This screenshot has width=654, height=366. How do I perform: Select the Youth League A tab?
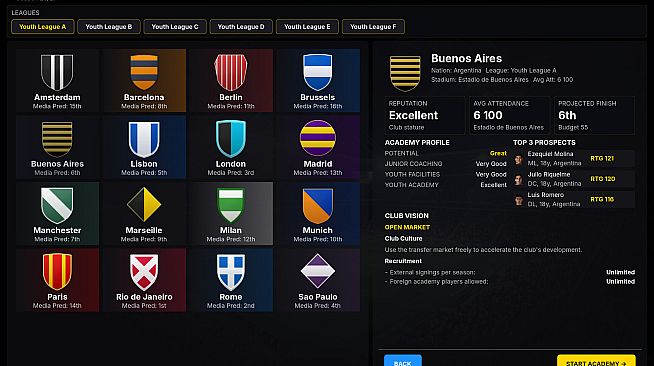pos(43,27)
